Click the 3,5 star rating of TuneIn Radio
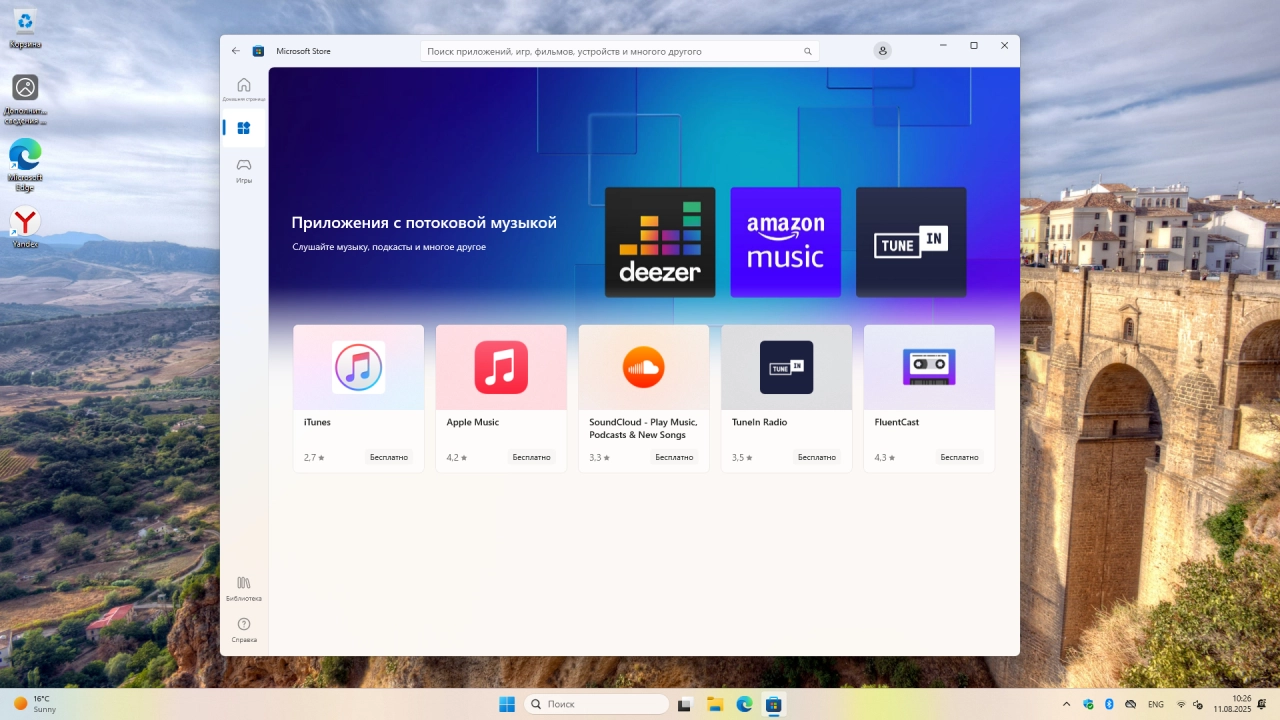Image resolution: width=1280 pixels, height=720 pixels. (742, 458)
